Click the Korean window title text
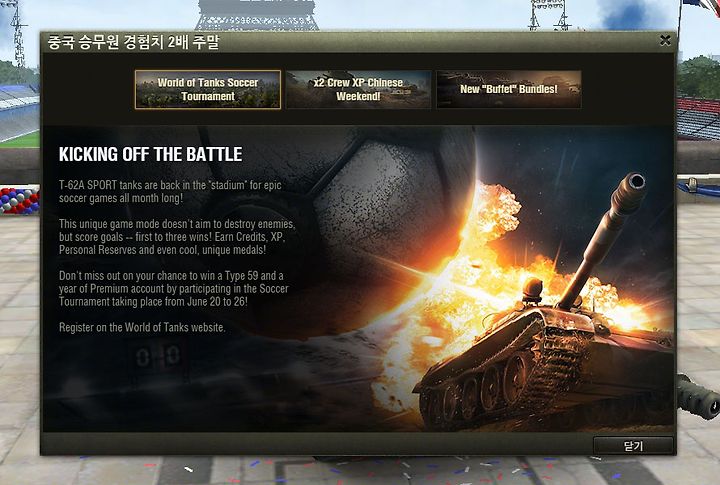Viewport: 720px width, 485px height. click(134, 42)
